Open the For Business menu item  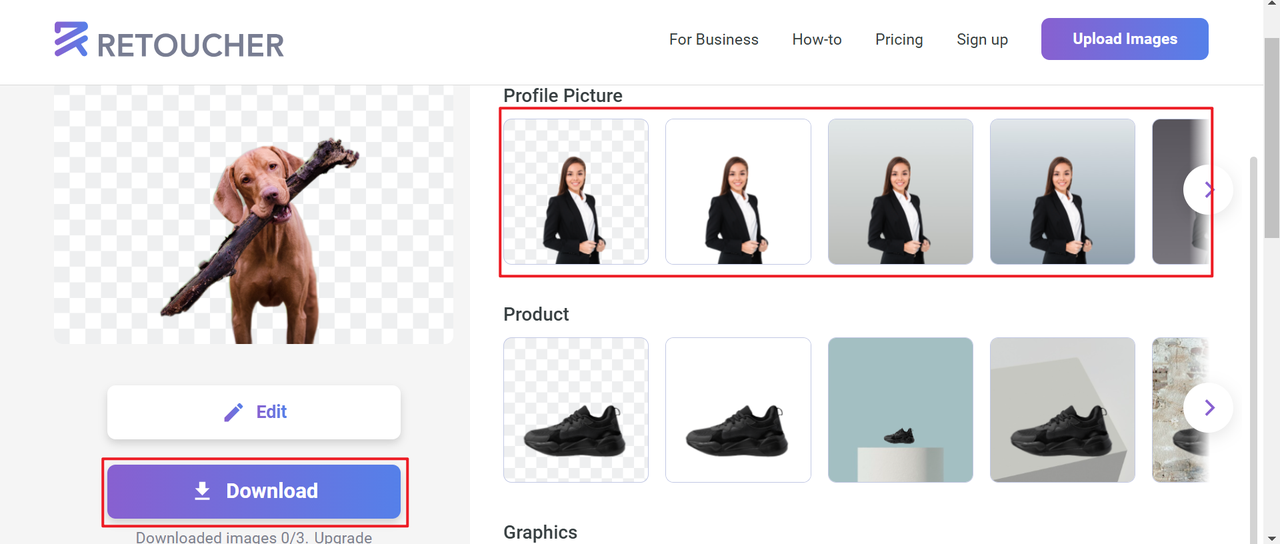[714, 39]
